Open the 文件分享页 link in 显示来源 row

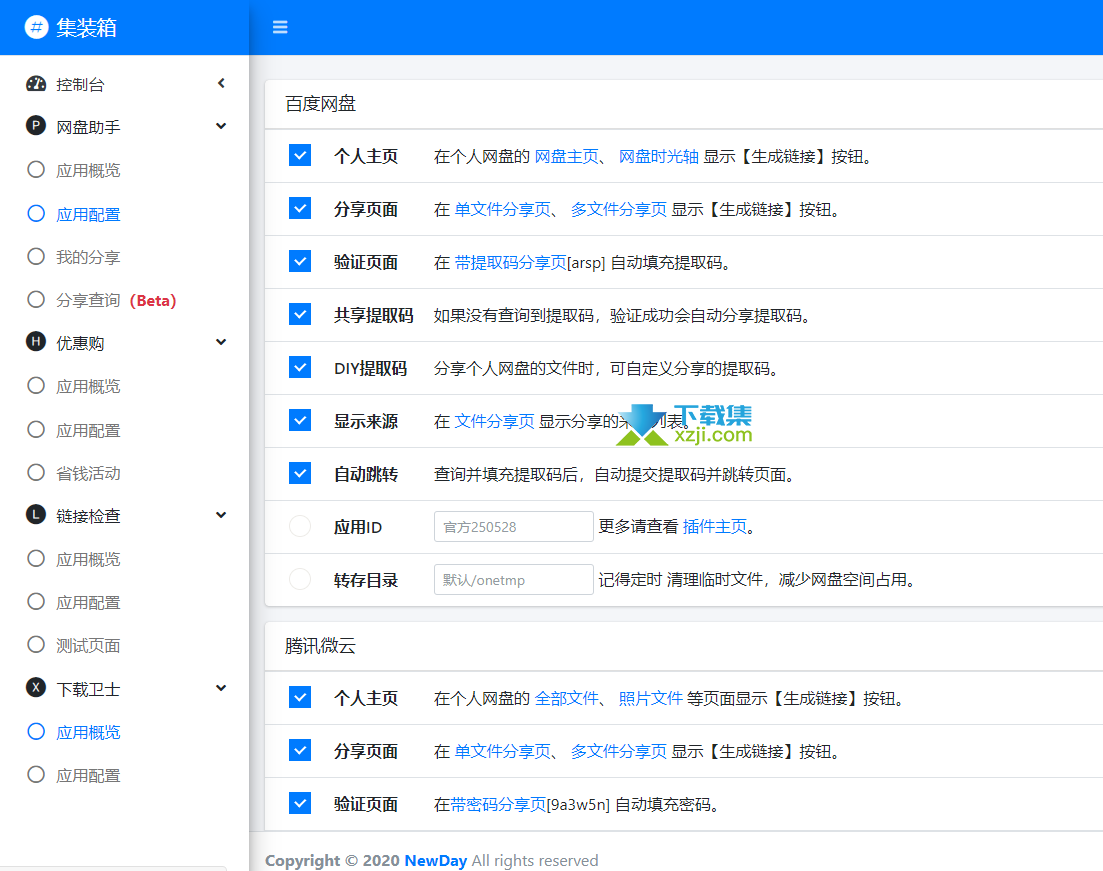(495, 421)
